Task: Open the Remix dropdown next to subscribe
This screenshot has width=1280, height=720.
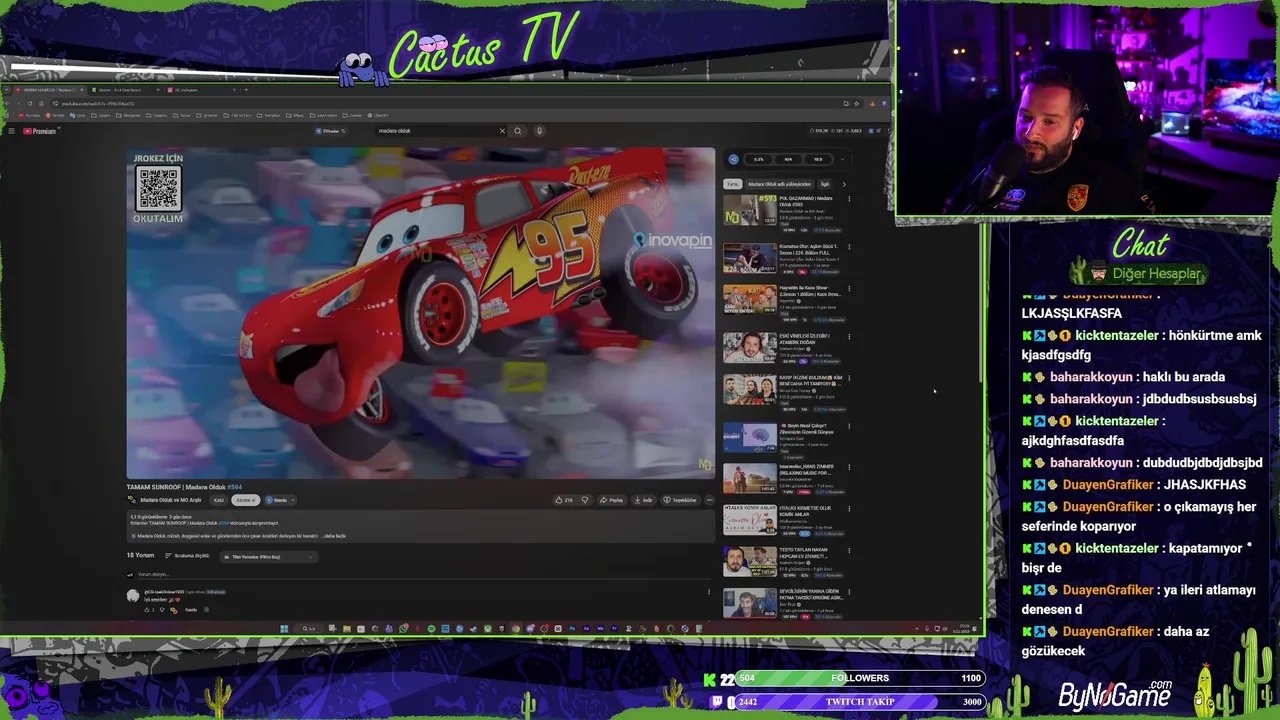Action: click(281, 500)
